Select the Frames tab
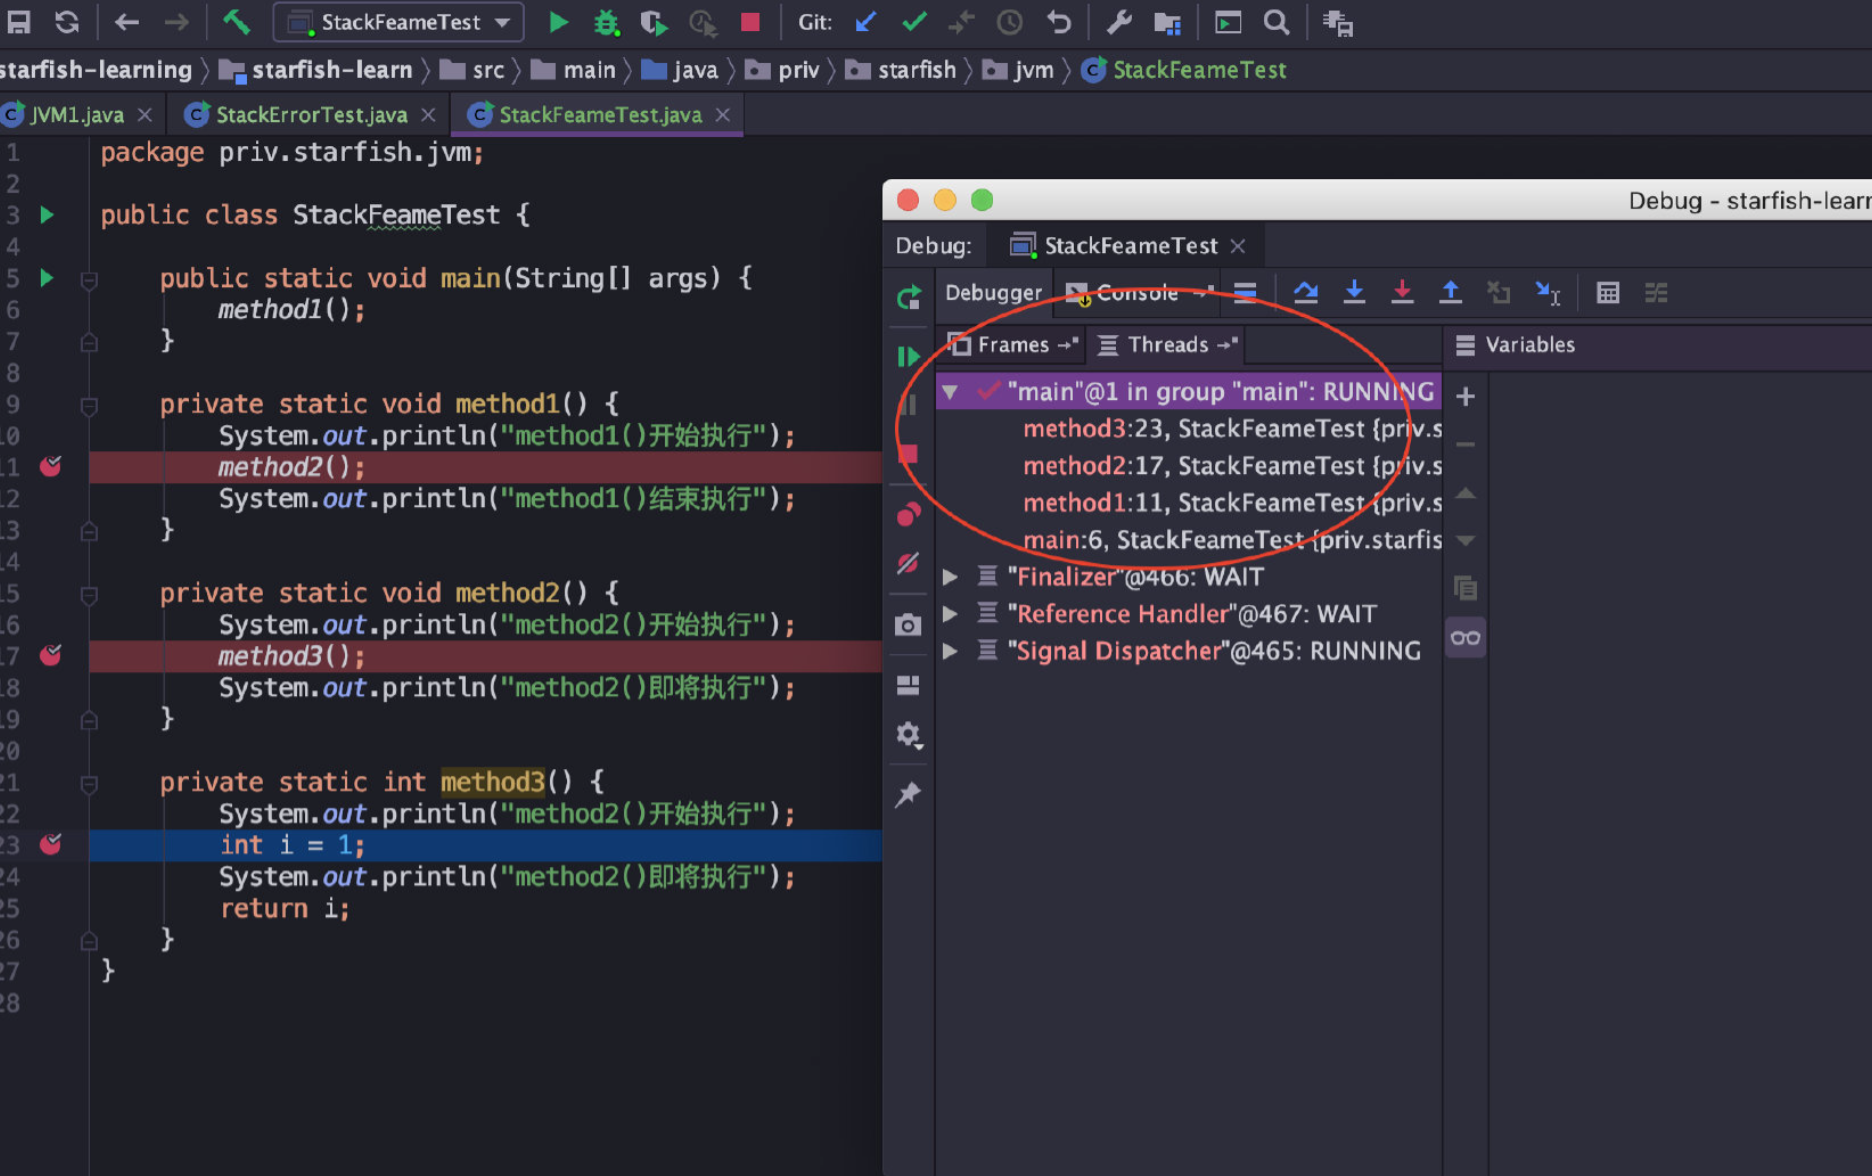The width and height of the screenshot is (1872, 1176). click(x=1013, y=345)
